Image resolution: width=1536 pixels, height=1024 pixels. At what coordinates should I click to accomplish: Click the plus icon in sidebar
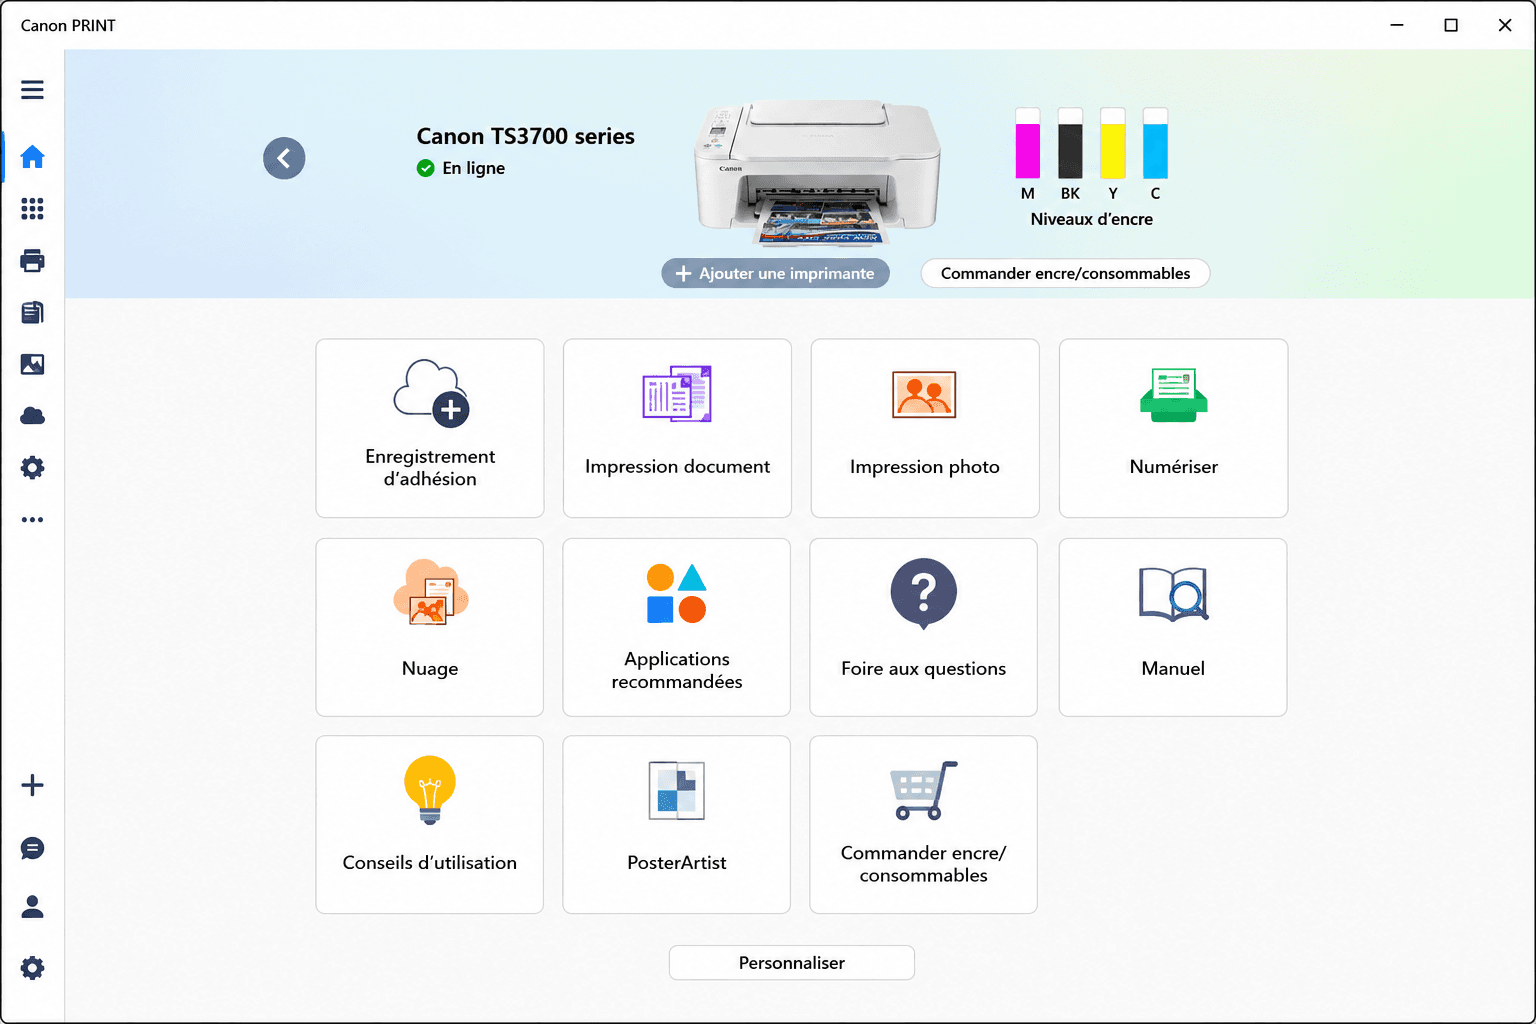(32, 785)
